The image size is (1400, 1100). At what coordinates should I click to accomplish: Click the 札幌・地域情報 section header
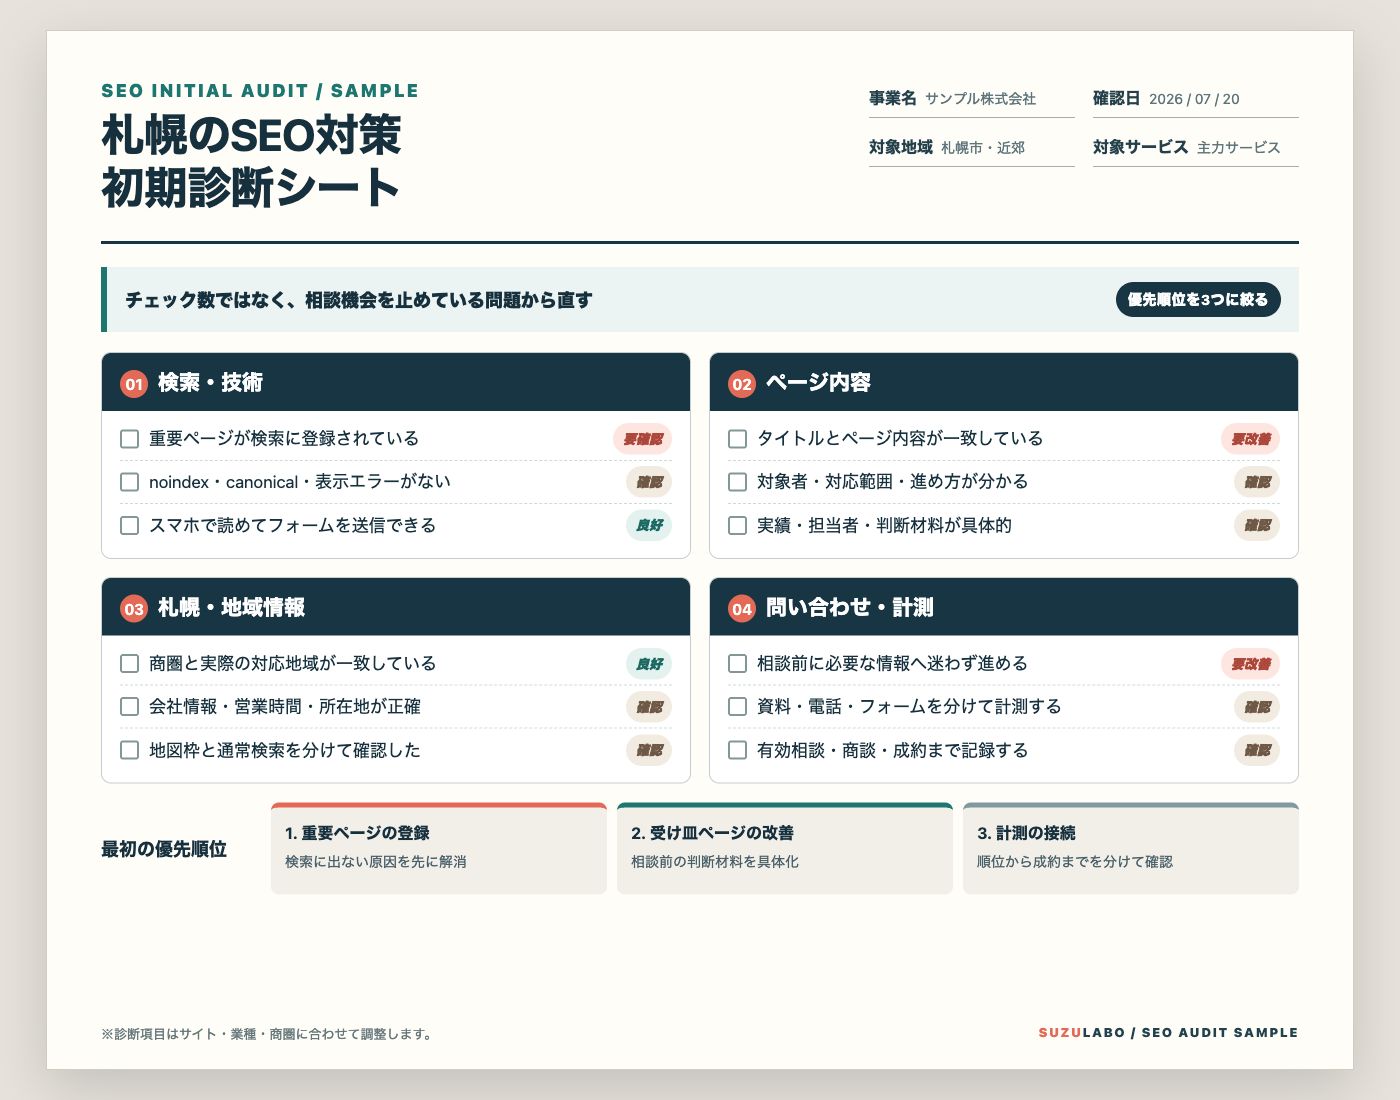coord(396,607)
